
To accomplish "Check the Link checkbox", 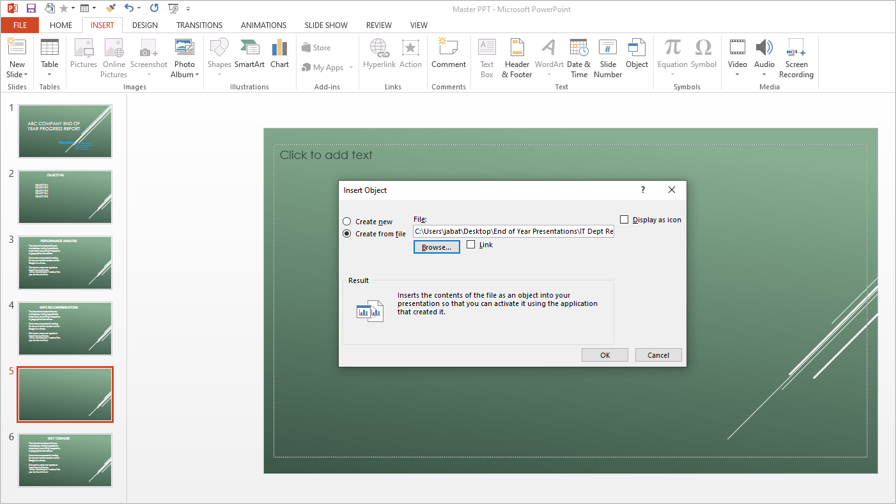I will pyautogui.click(x=471, y=245).
